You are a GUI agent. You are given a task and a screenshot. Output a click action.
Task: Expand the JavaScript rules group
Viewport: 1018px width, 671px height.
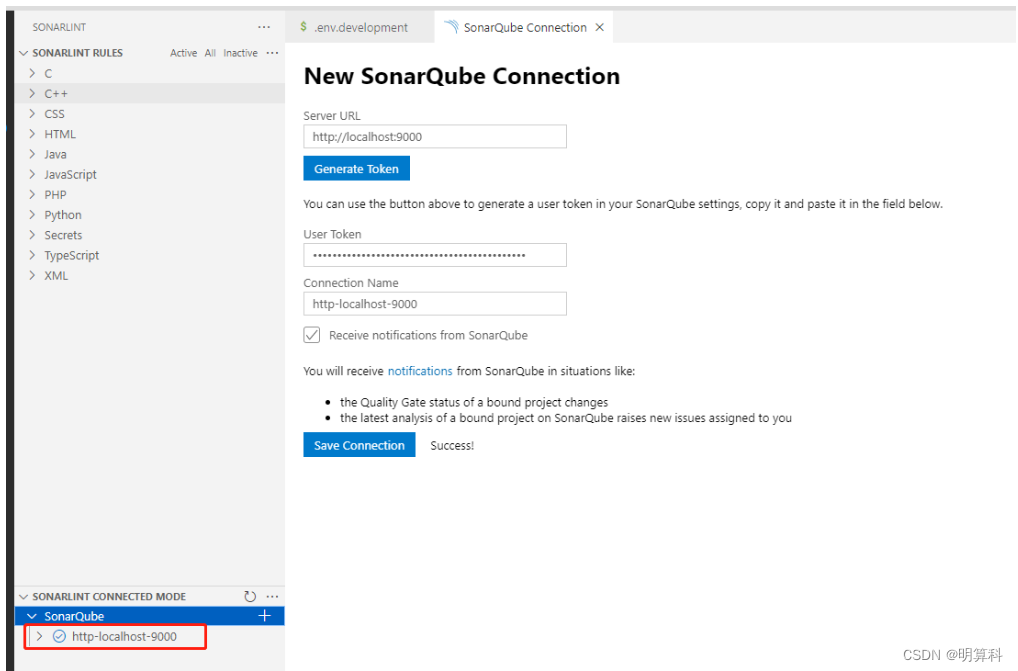[32, 174]
